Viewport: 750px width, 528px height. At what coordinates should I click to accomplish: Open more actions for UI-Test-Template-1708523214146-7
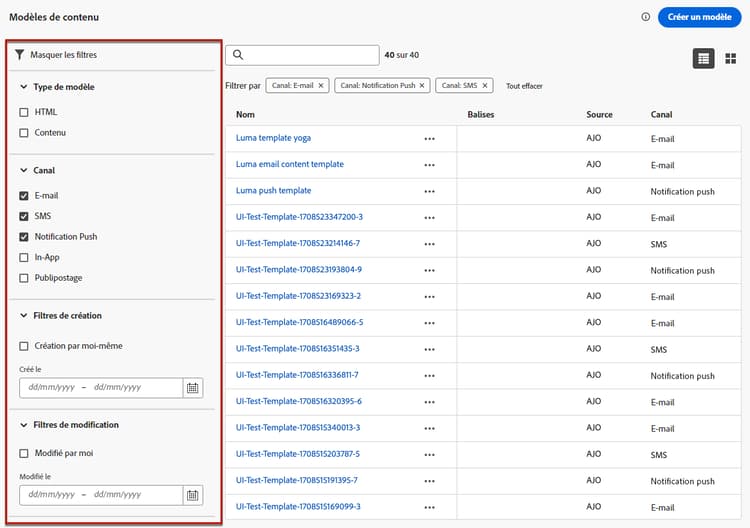[x=430, y=244]
